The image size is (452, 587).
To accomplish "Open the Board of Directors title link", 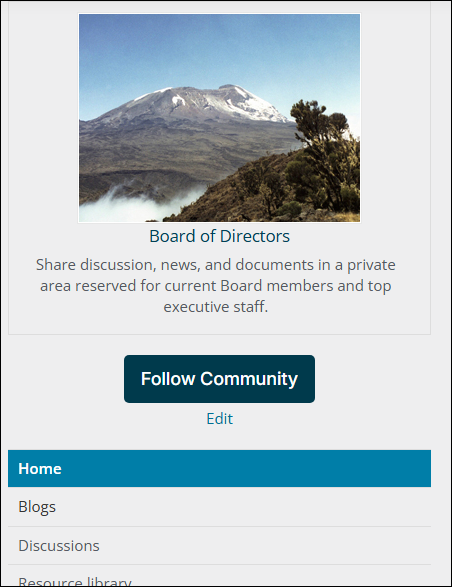I will 219,236.
